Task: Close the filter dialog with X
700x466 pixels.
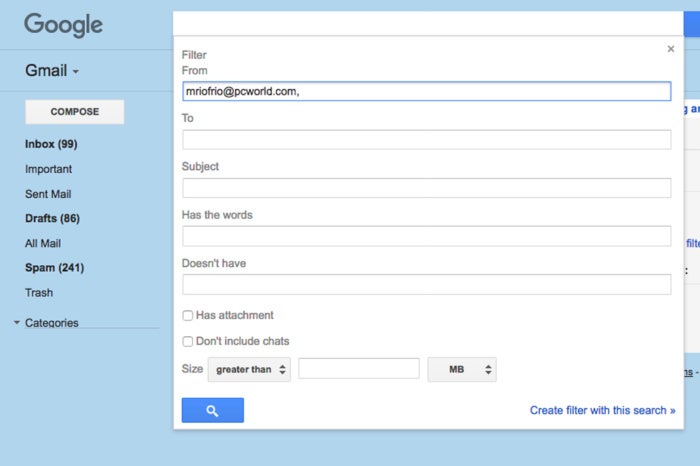Action: tap(671, 49)
